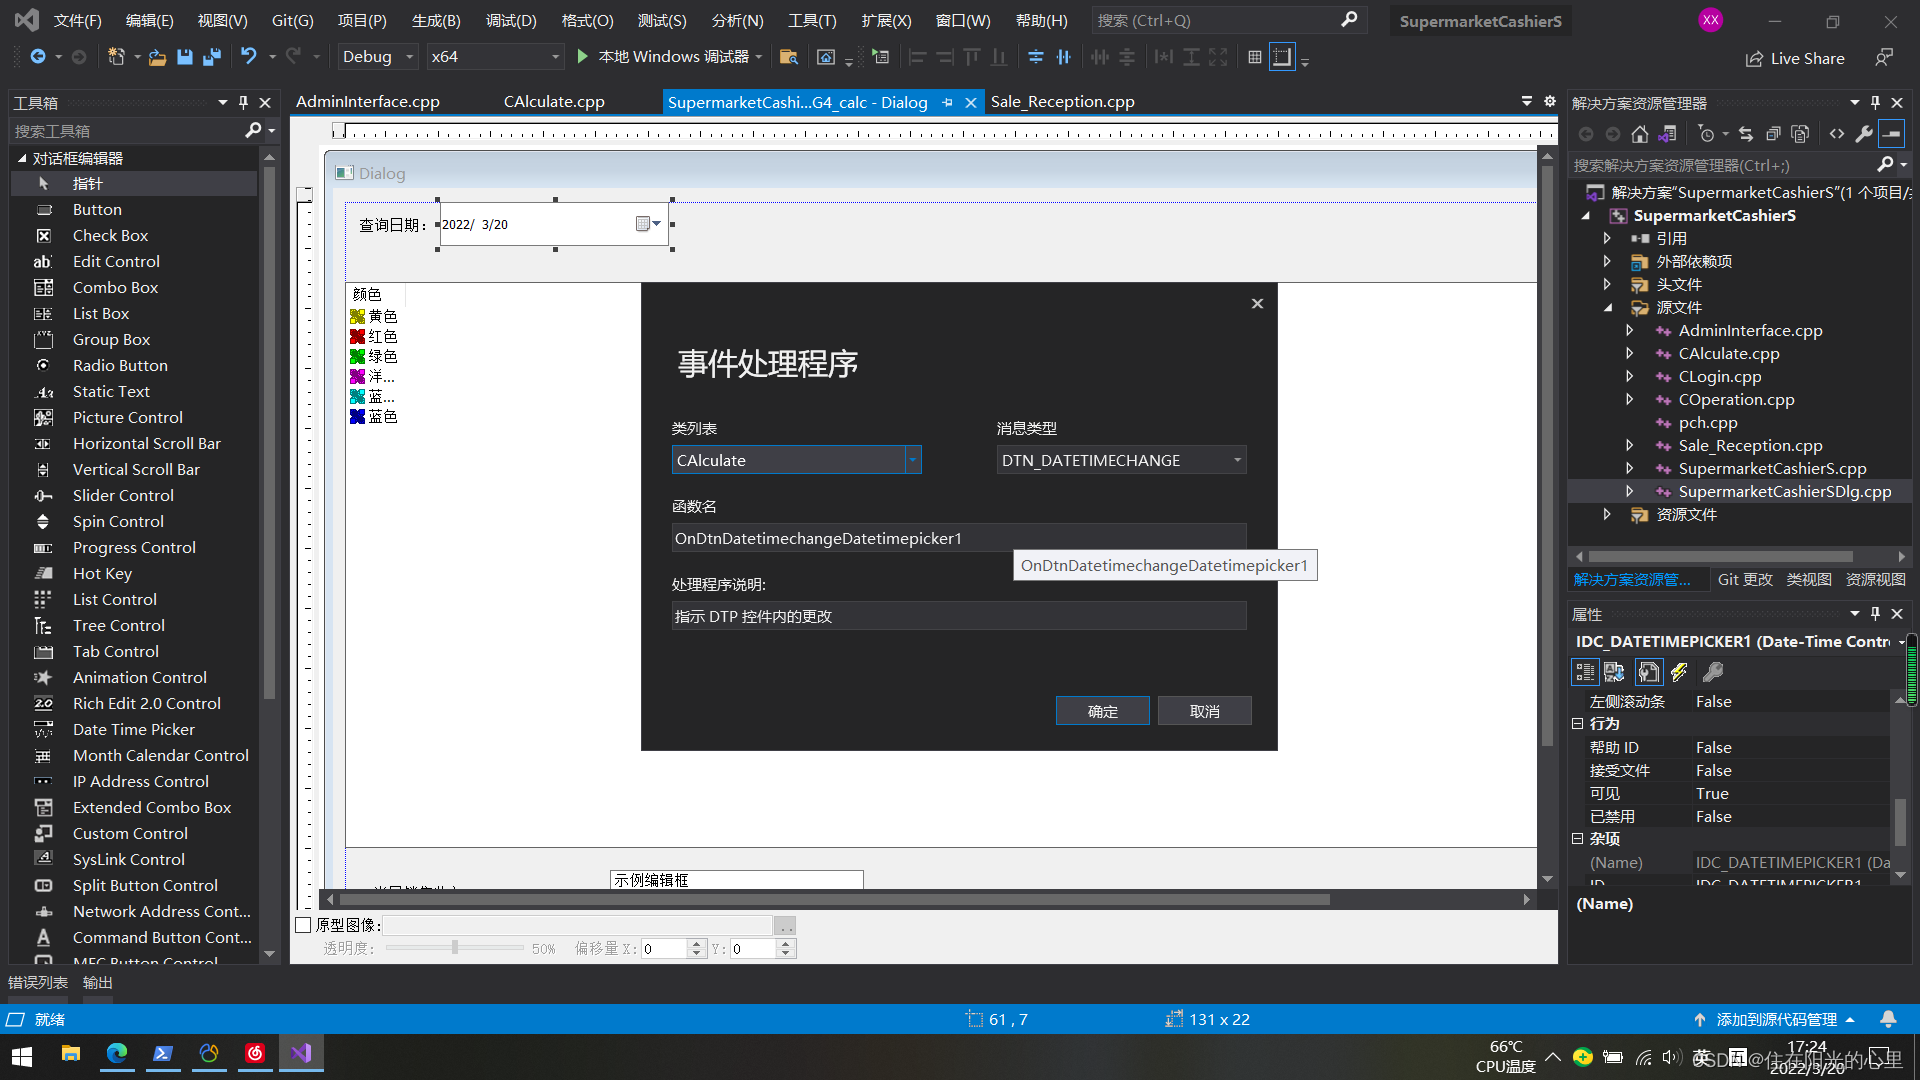Expand the AdminInterface.cpp tree node
The height and width of the screenshot is (1080, 1920).
[x=1629, y=330]
